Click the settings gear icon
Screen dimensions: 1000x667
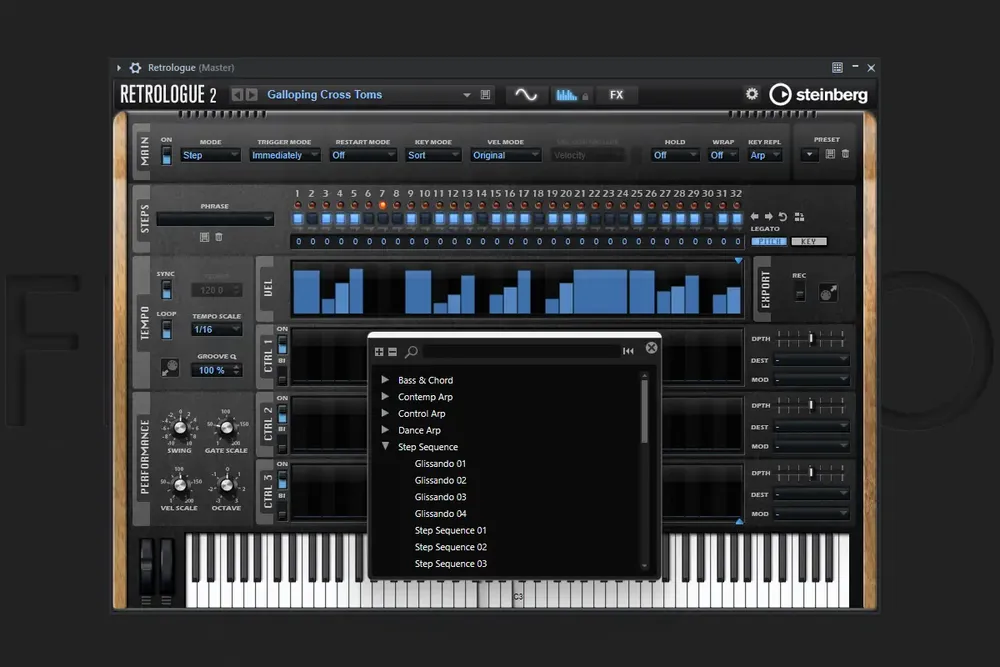pos(752,94)
